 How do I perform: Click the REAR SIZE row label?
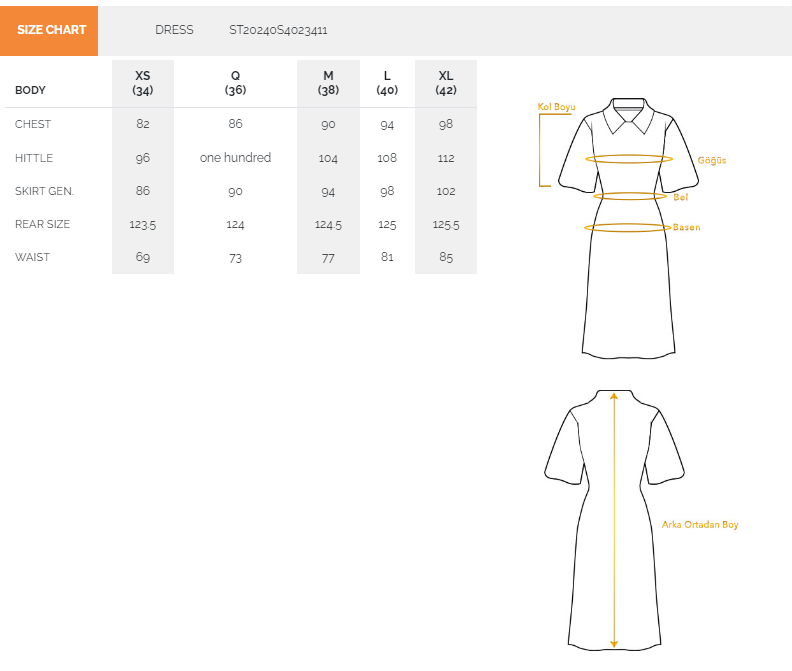[x=42, y=224]
